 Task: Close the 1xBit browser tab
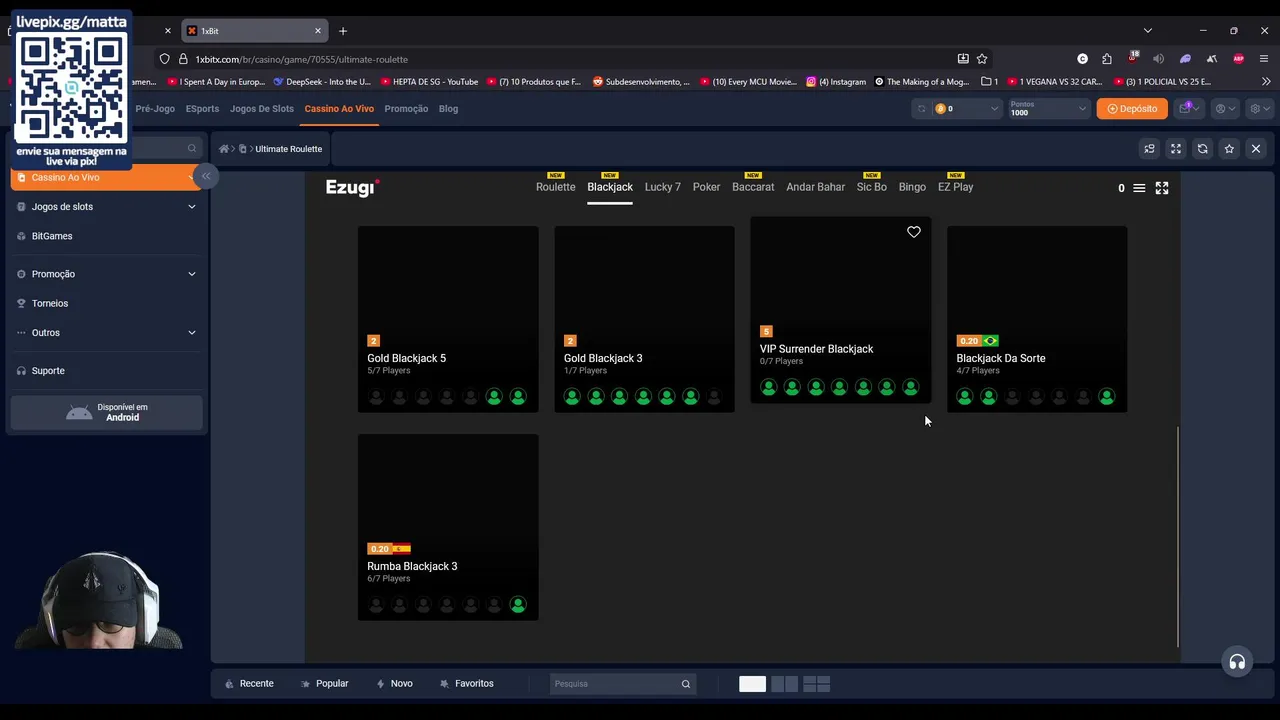pyautogui.click(x=318, y=31)
